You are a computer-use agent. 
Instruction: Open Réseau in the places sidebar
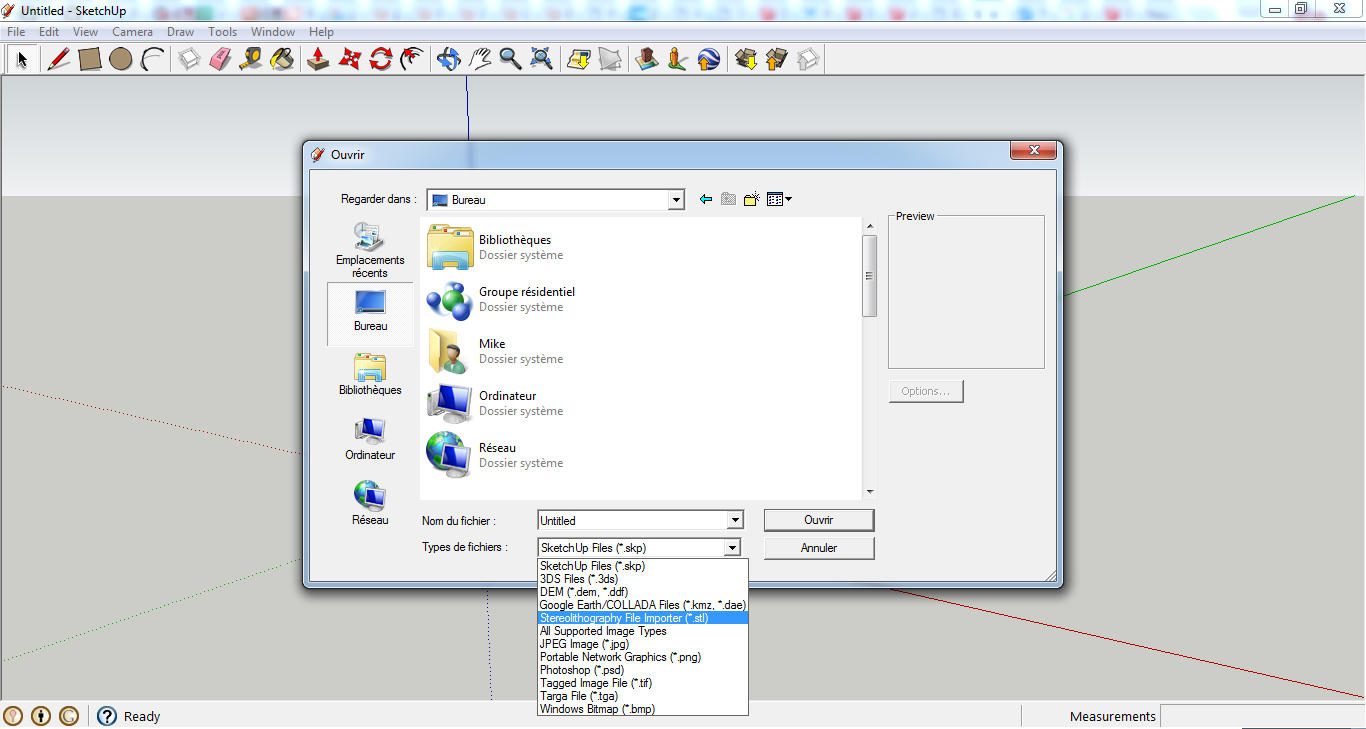(x=370, y=504)
